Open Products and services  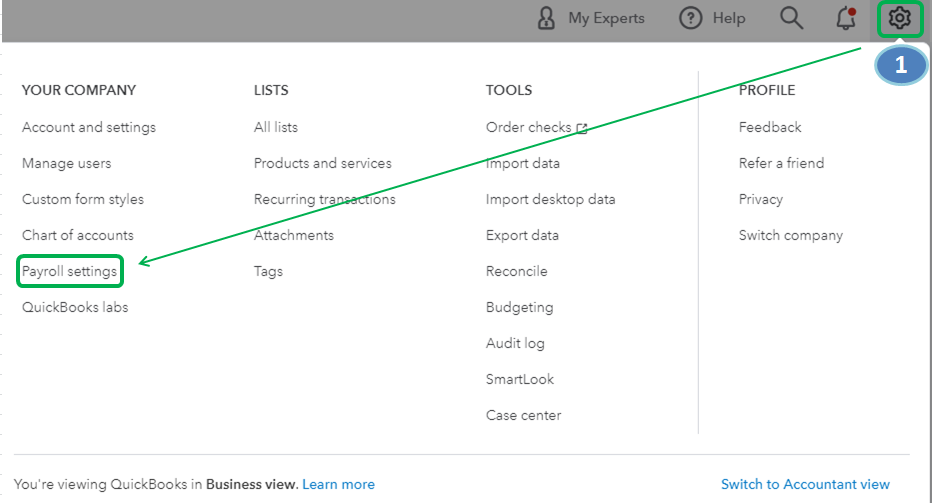click(x=323, y=163)
